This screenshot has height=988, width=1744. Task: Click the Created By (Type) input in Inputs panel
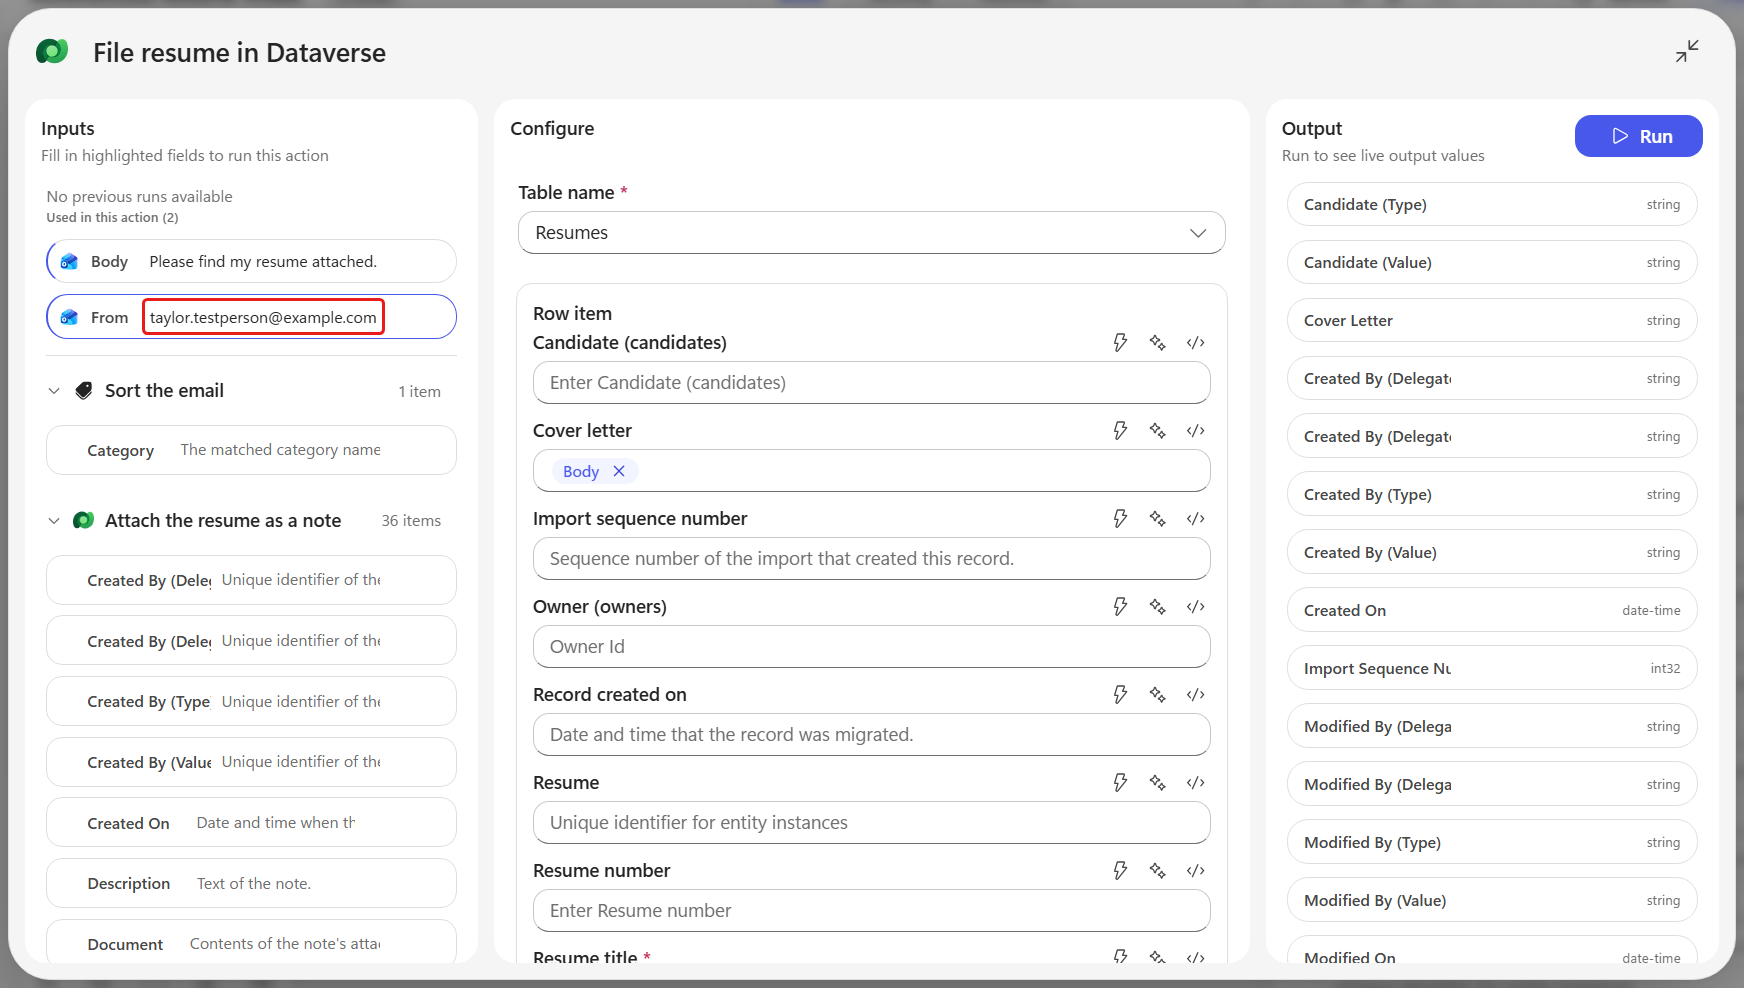tap(252, 701)
